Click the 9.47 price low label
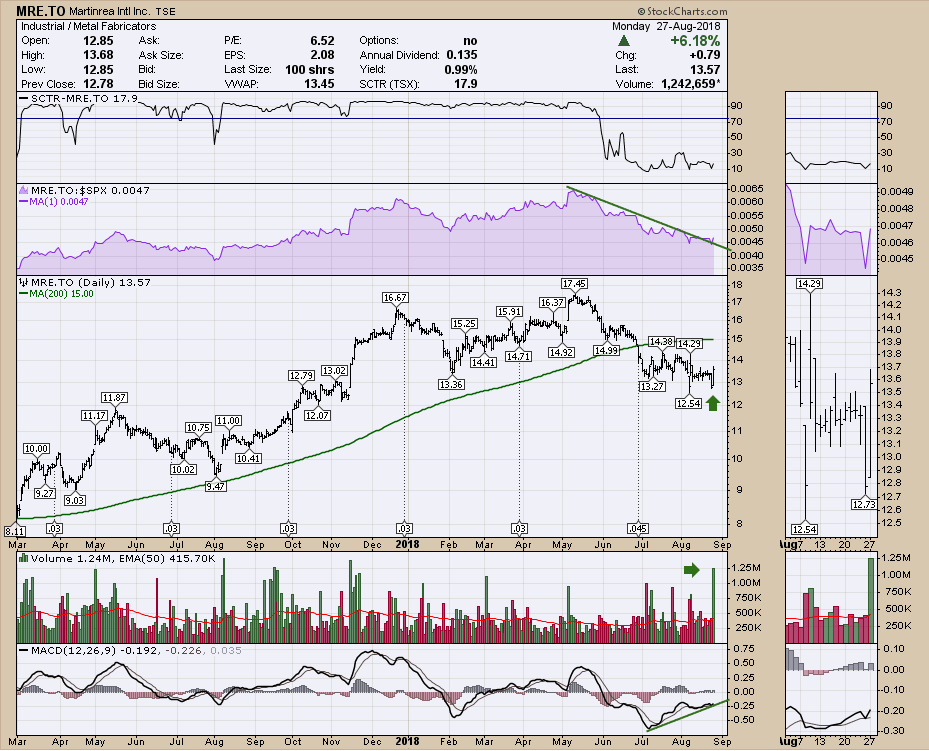 click(x=215, y=486)
